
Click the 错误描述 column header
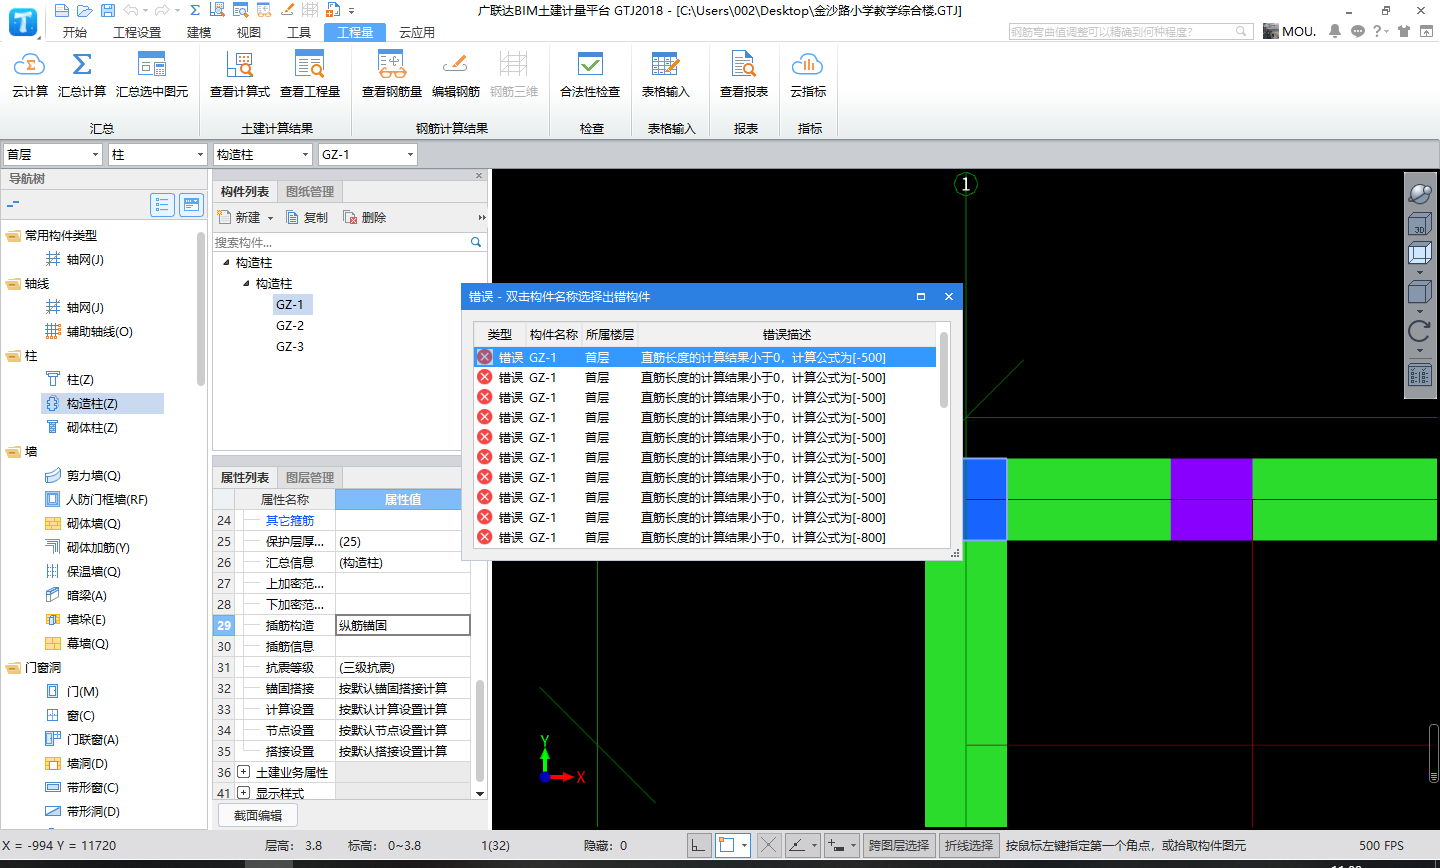coord(786,334)
